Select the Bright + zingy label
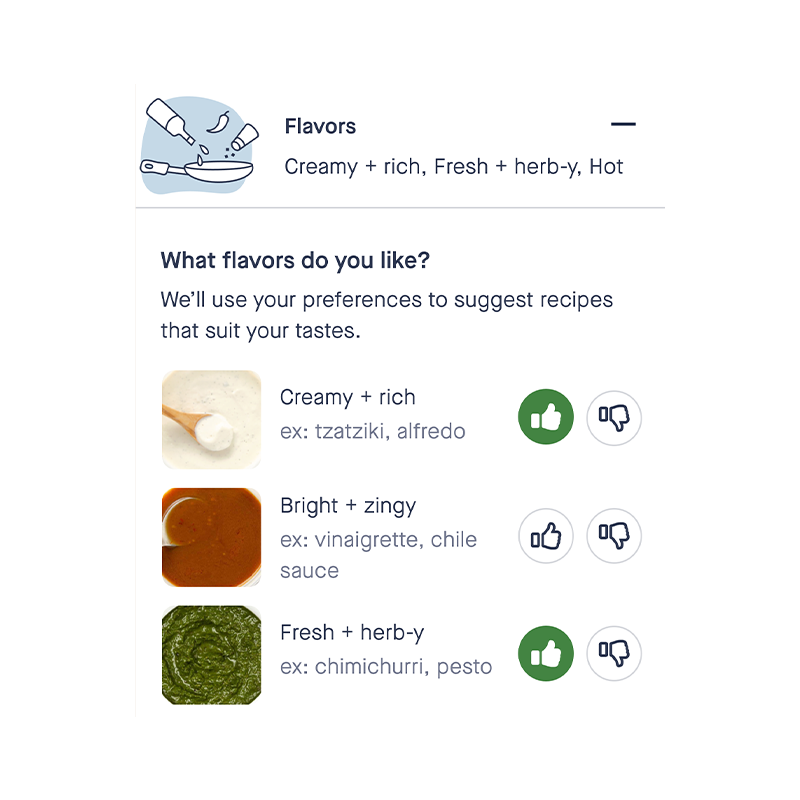Viewport: 800px width, 800px height. pos(347,506)
